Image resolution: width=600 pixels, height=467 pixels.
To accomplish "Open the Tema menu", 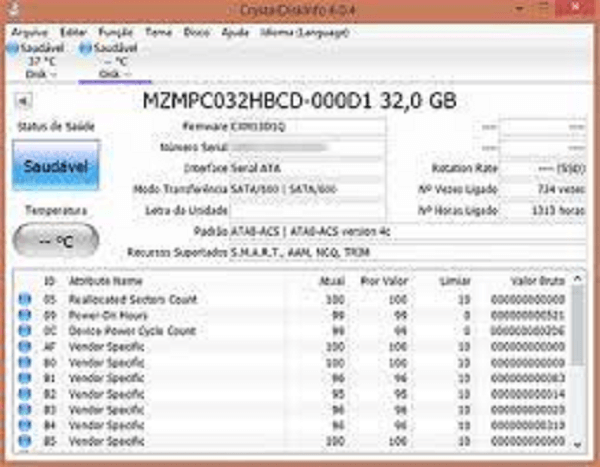I will pos(158,32).
